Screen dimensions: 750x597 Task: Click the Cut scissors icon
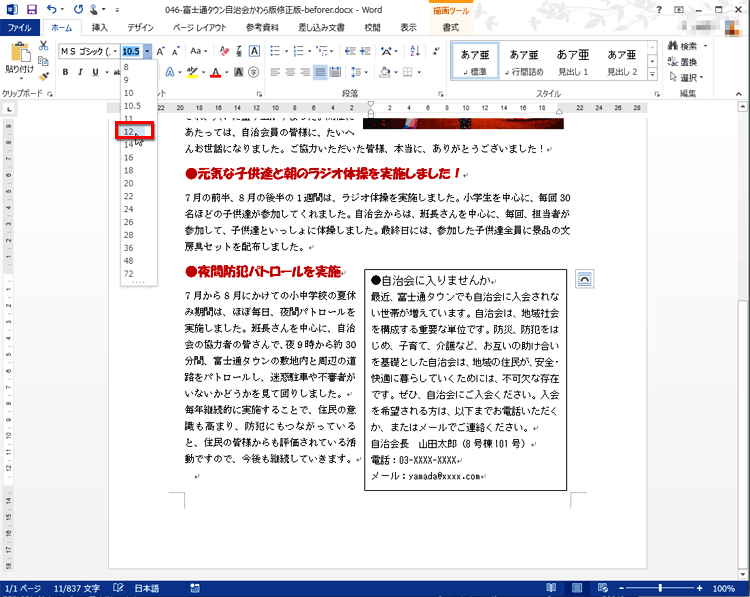pos(44,45)
